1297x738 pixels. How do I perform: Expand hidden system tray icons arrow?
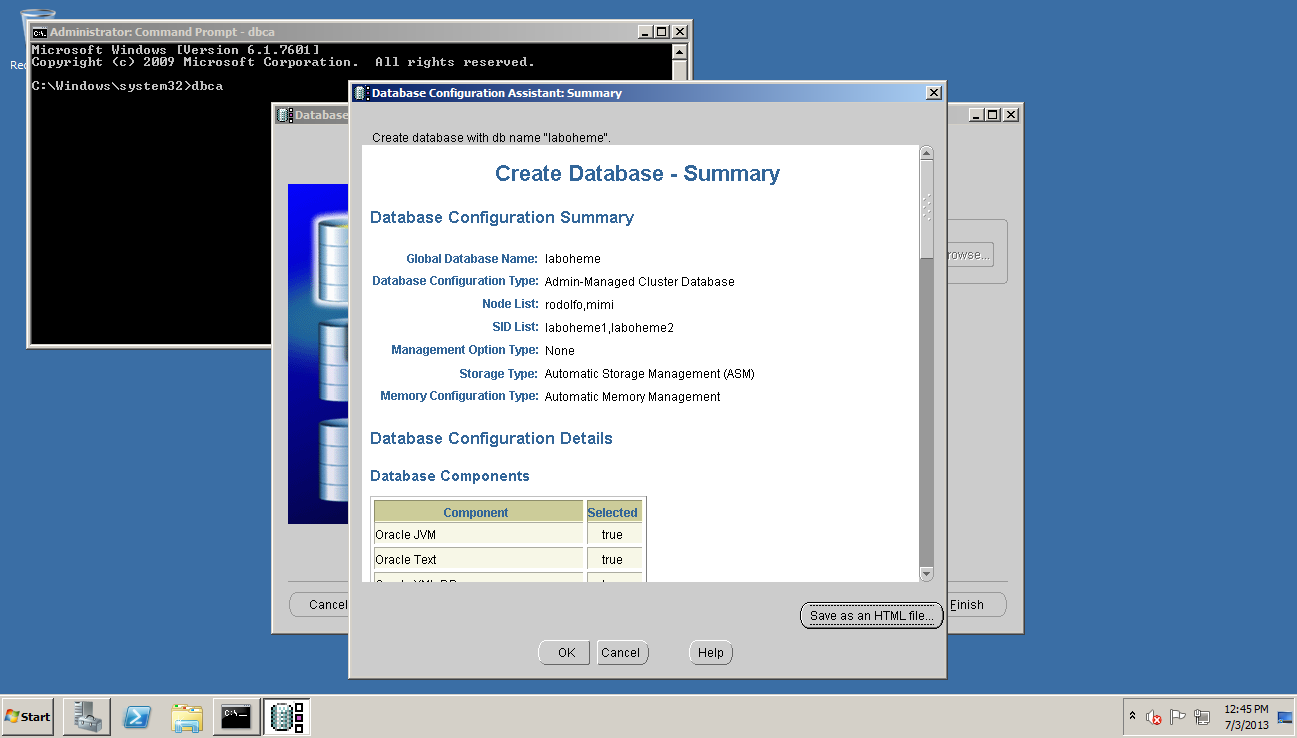click(x=1132, y=717)
